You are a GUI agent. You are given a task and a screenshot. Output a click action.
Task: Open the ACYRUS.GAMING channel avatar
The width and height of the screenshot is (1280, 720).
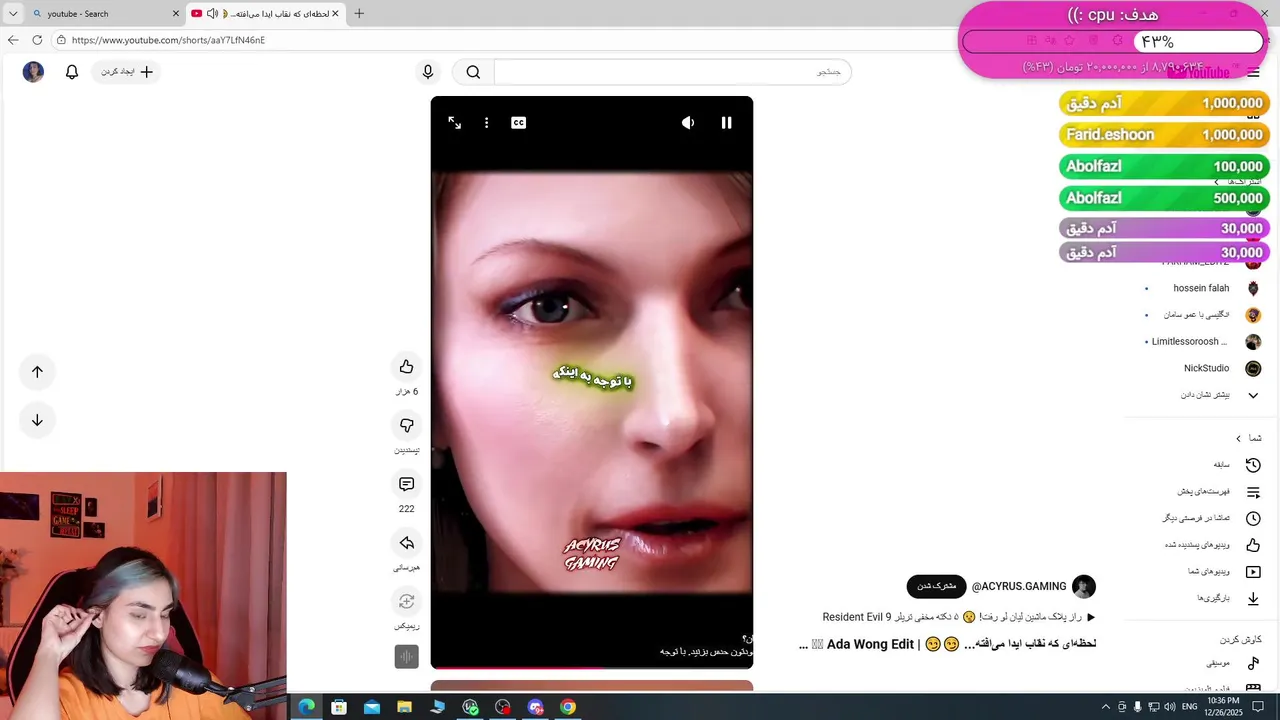click(1083, 587)
